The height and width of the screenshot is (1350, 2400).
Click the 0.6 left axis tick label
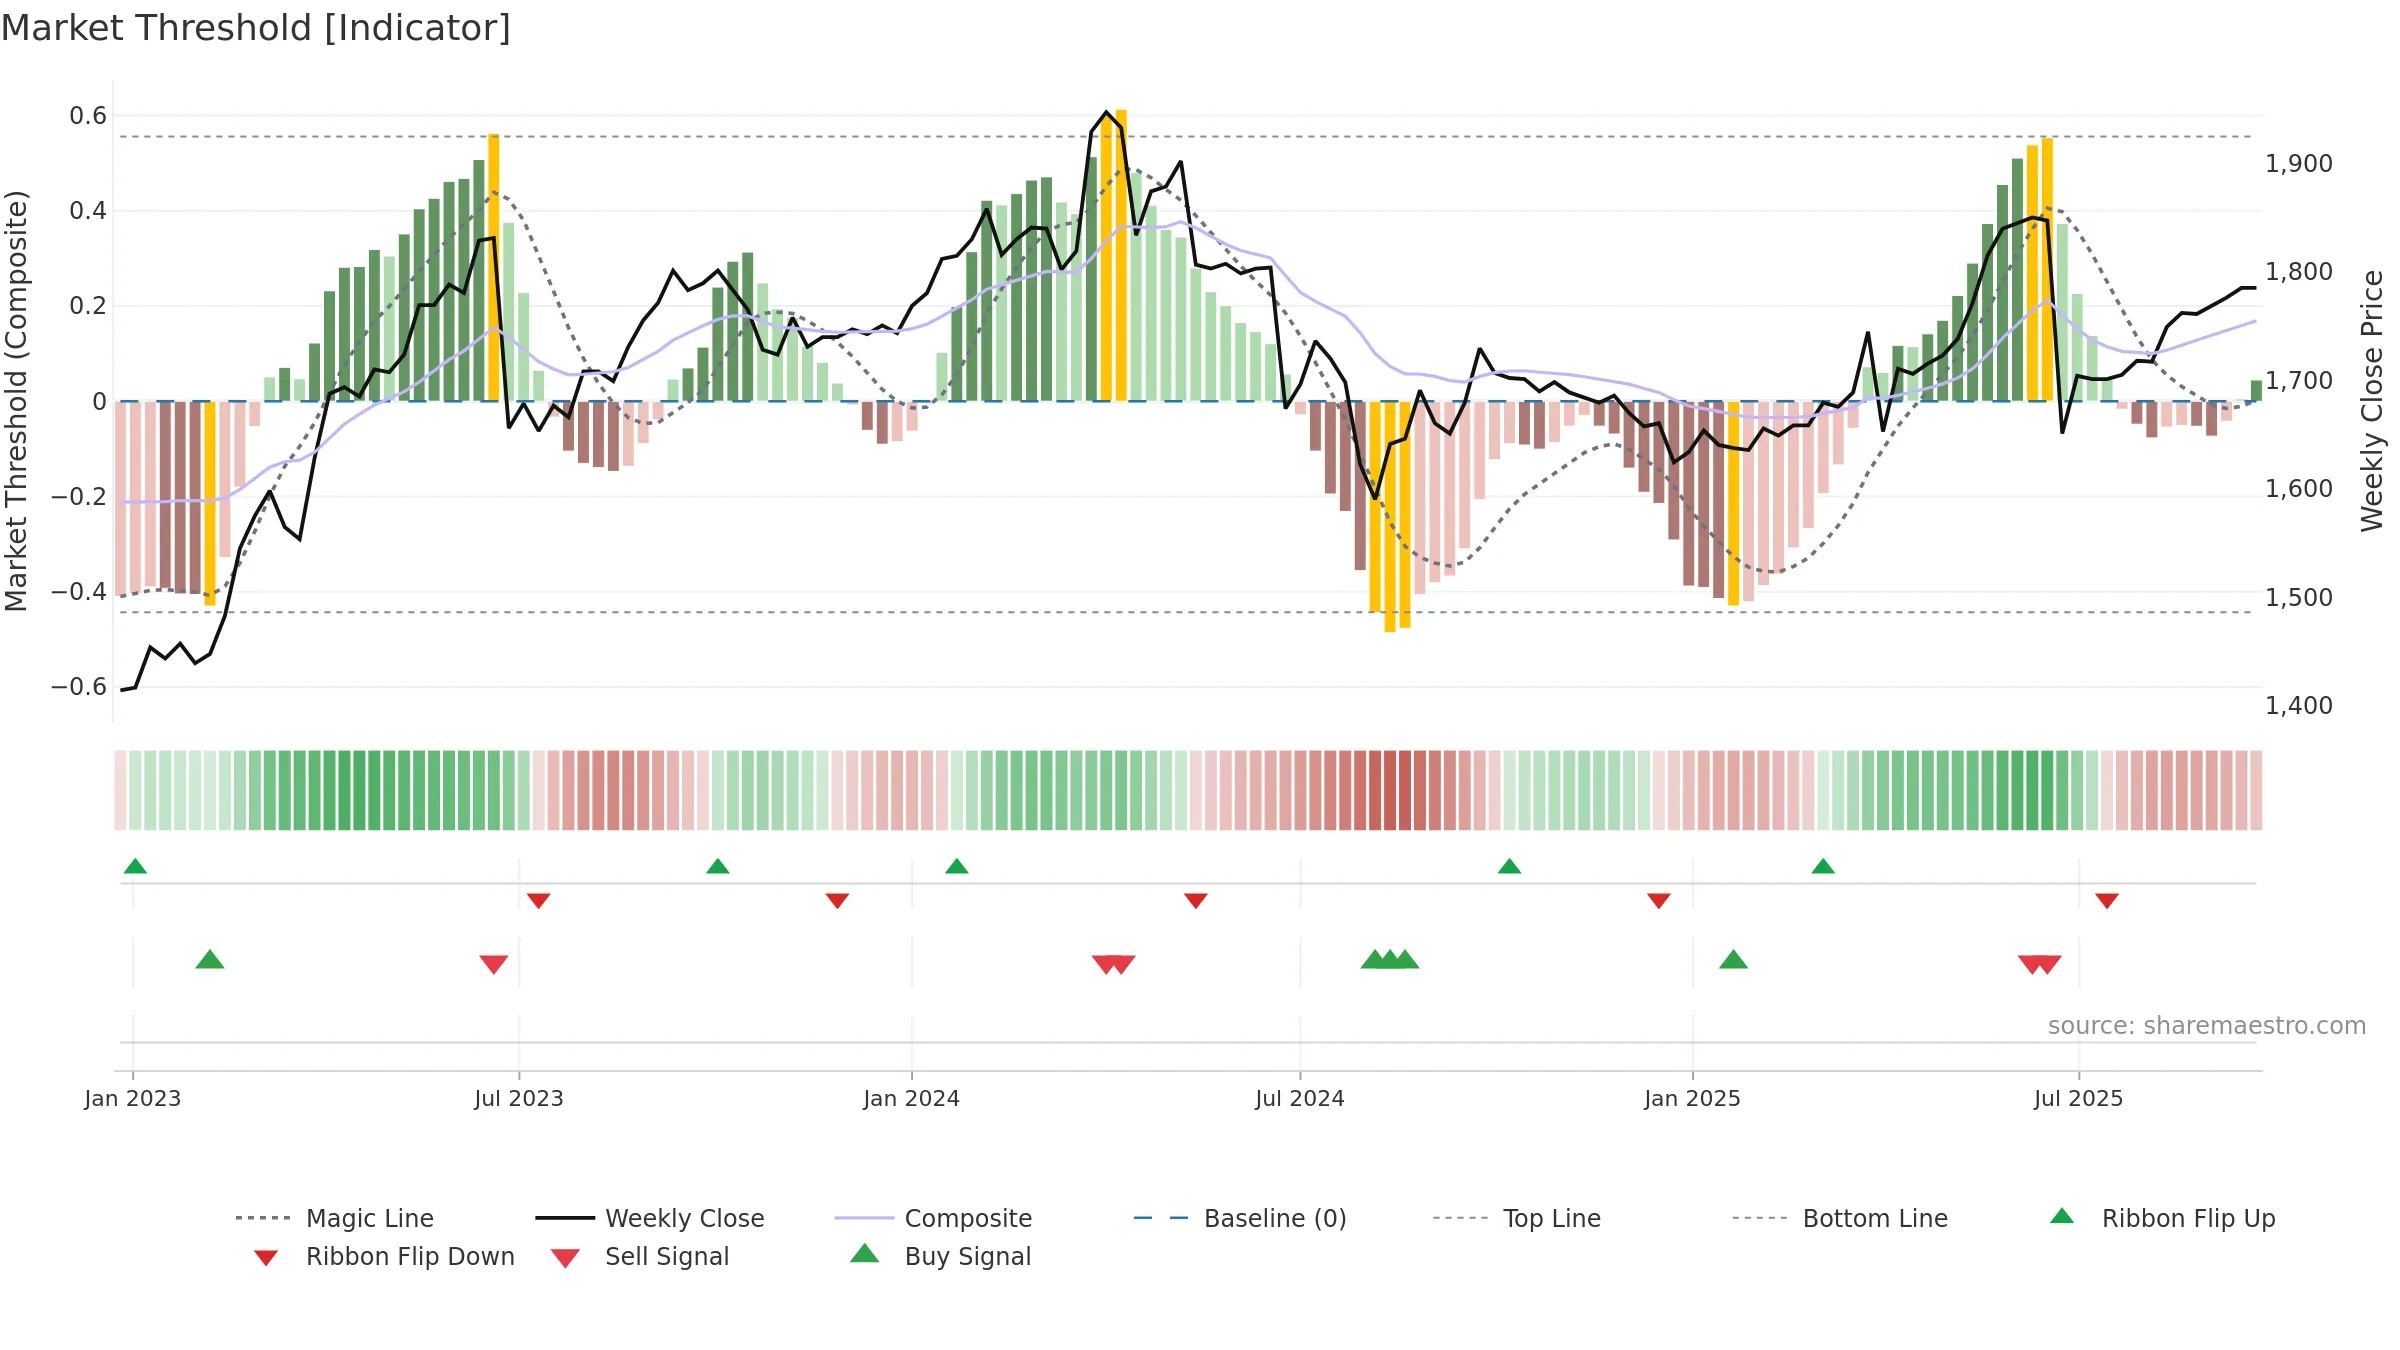[88, 116]
